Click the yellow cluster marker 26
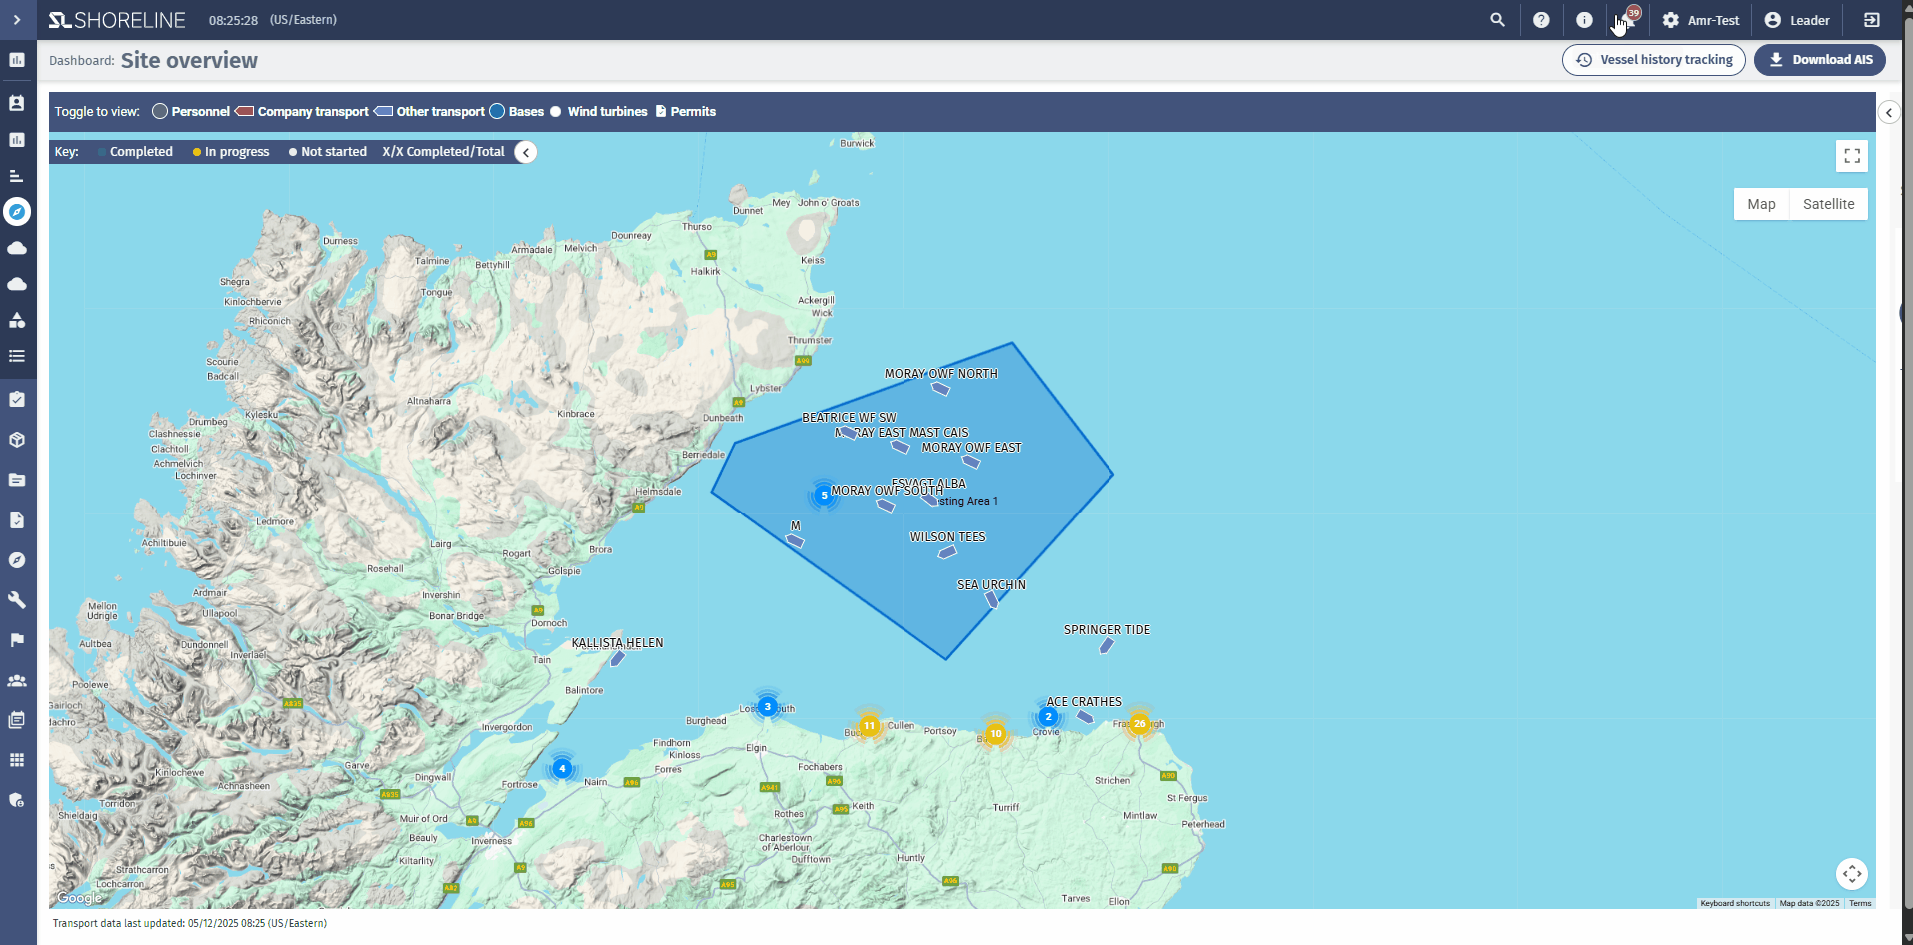1913x945 pixels. click(x=1139, y=724)
